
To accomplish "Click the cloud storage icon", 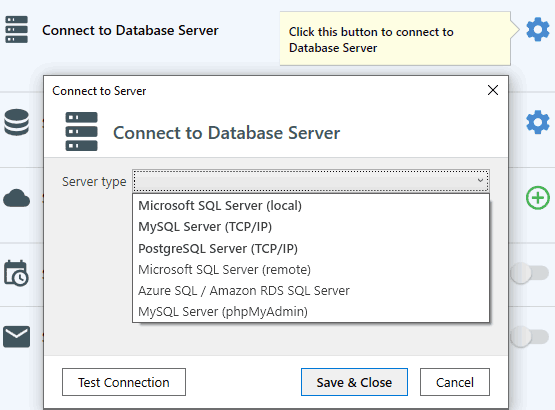I will tap(17, 198).
